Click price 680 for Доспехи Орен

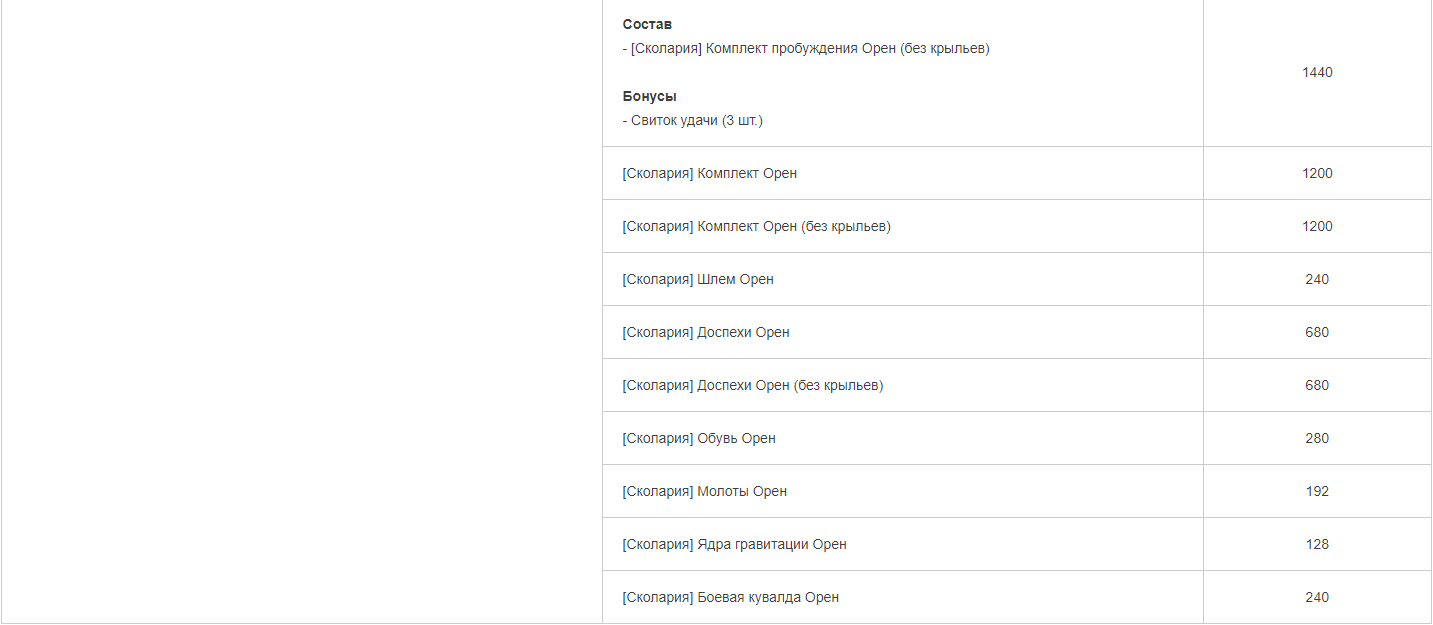coord(1317,332)
